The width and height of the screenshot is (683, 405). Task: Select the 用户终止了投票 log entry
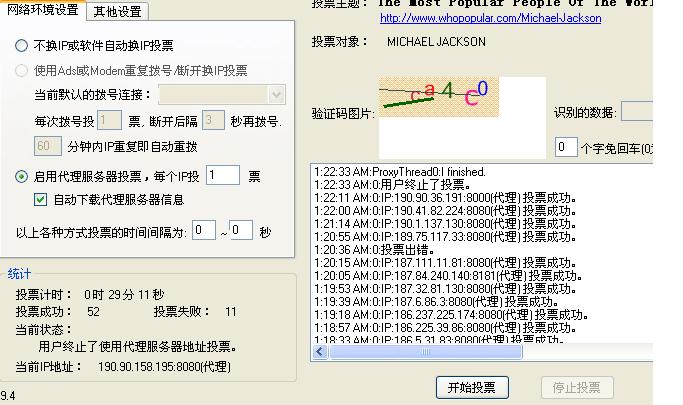[390, 185]
